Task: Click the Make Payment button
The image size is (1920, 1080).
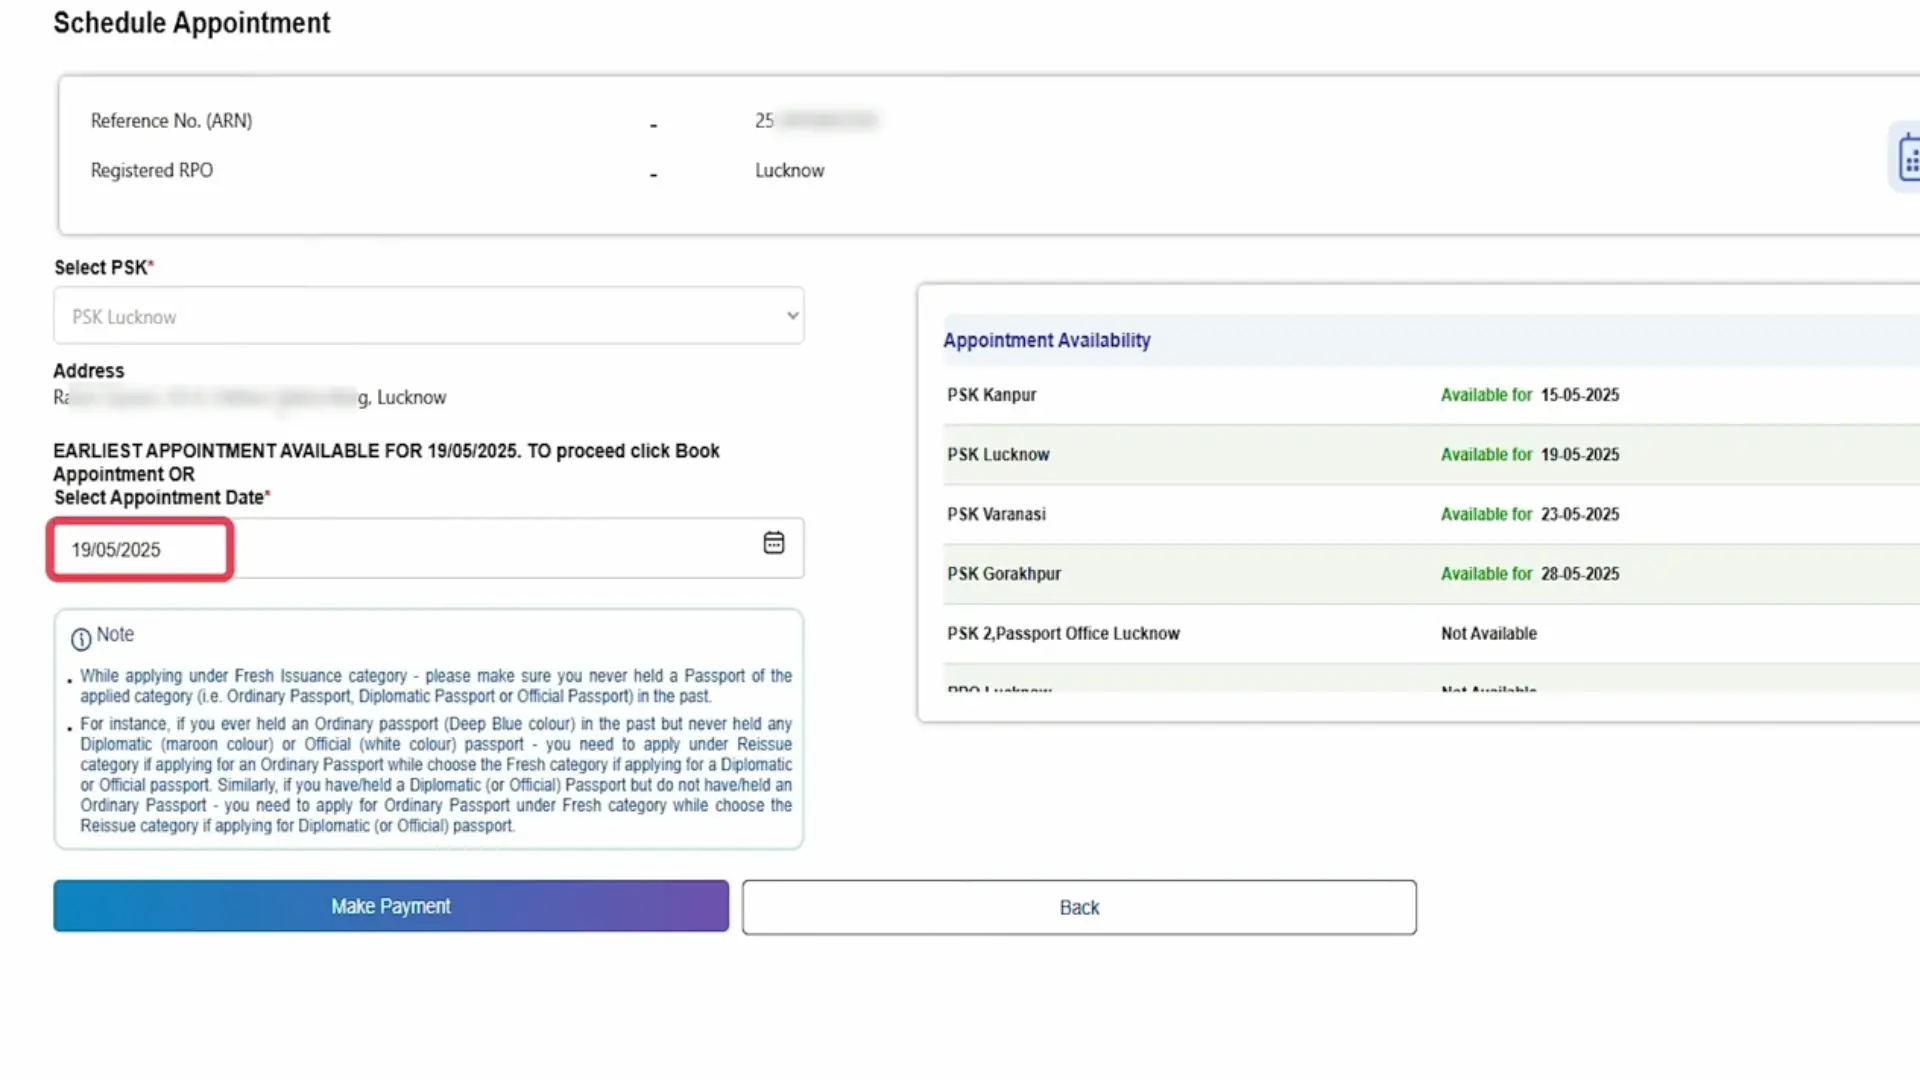Action: pyautogui.click(x=391, y=906)
